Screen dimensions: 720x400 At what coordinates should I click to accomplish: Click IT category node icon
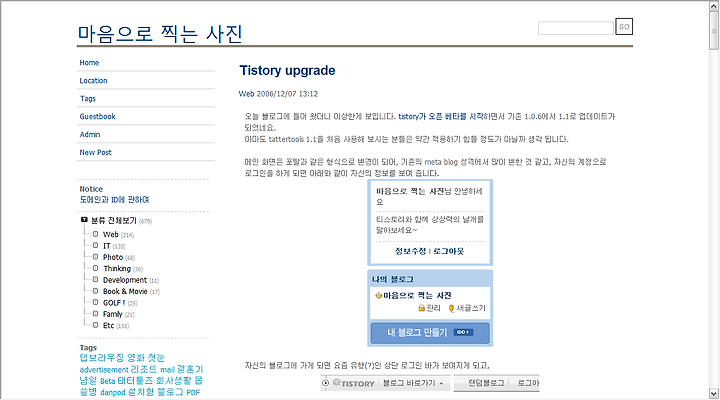coord(96,245)
